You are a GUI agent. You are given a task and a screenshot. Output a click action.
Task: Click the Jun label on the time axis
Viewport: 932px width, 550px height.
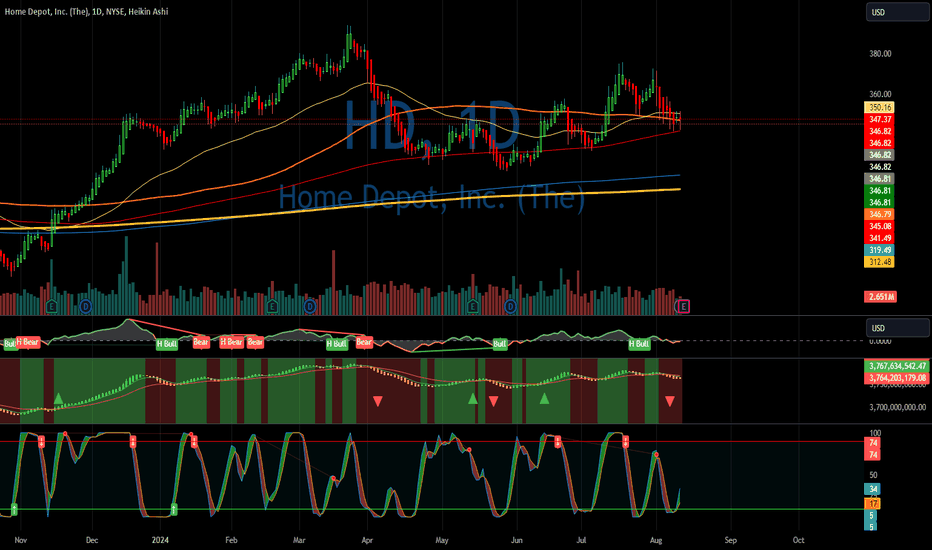point(517,540)
